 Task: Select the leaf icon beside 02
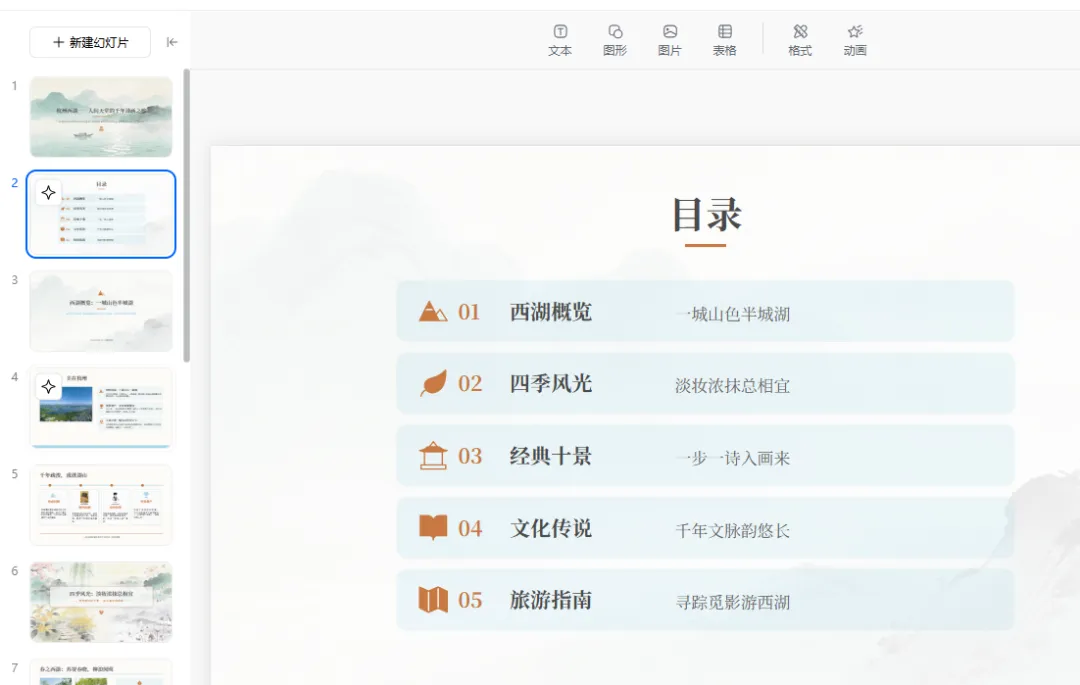click(x=433, y=383)
